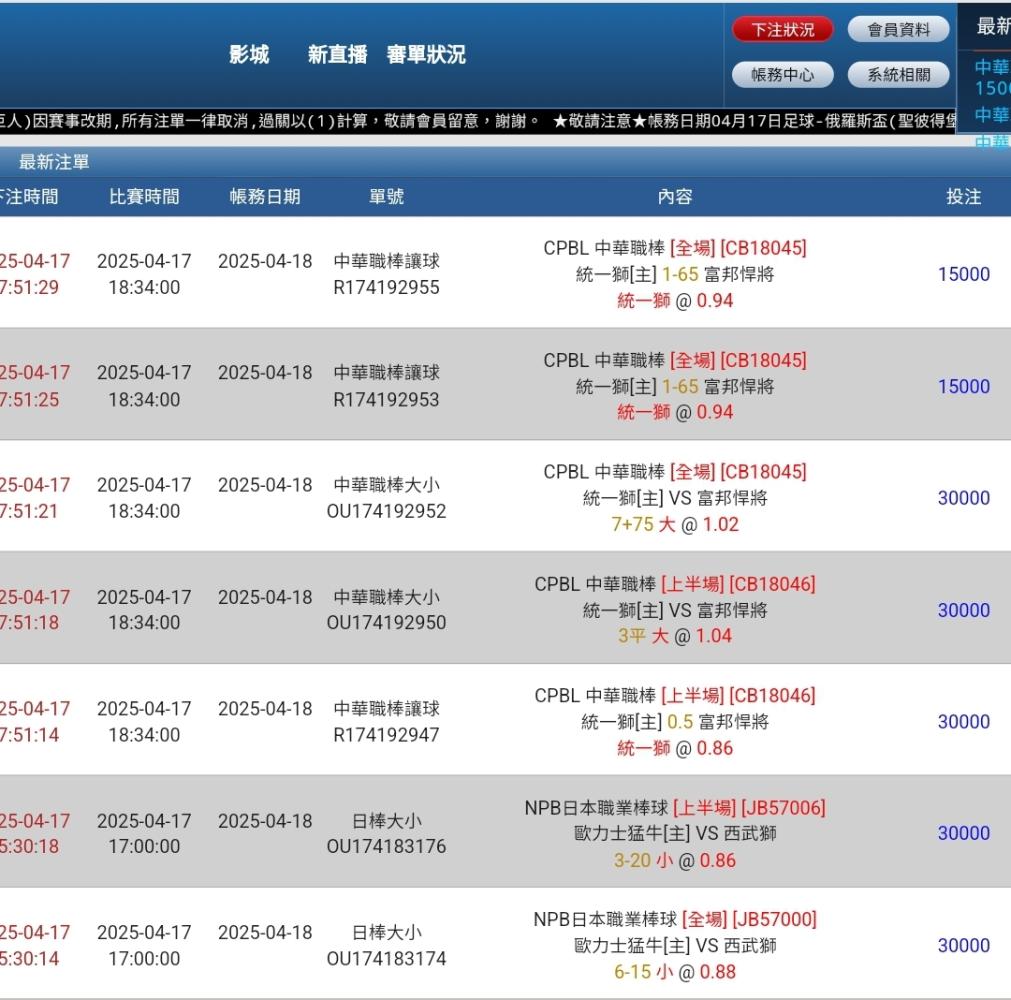Select order number OU174192950
The width and height of the screenshot is (1011, 1000).
tap(386, 623)
